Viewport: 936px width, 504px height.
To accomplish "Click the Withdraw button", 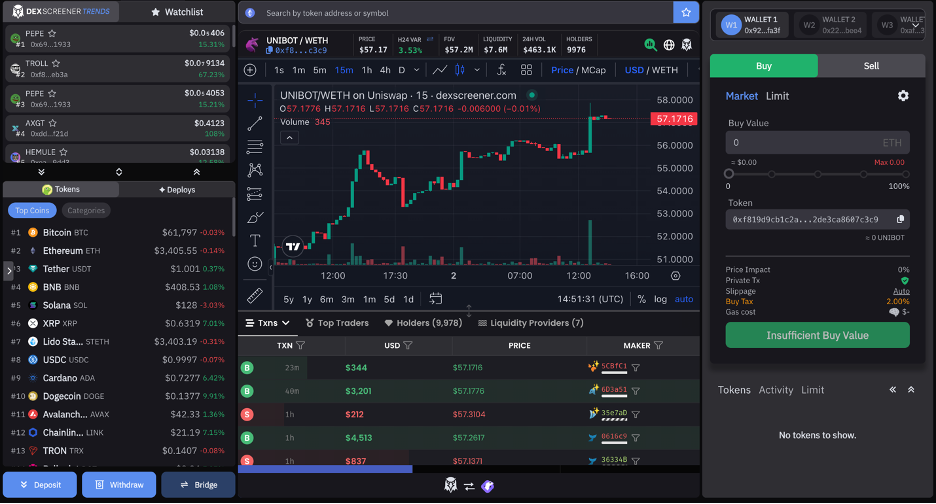I will pyautogui.click(x=119, y=485).
